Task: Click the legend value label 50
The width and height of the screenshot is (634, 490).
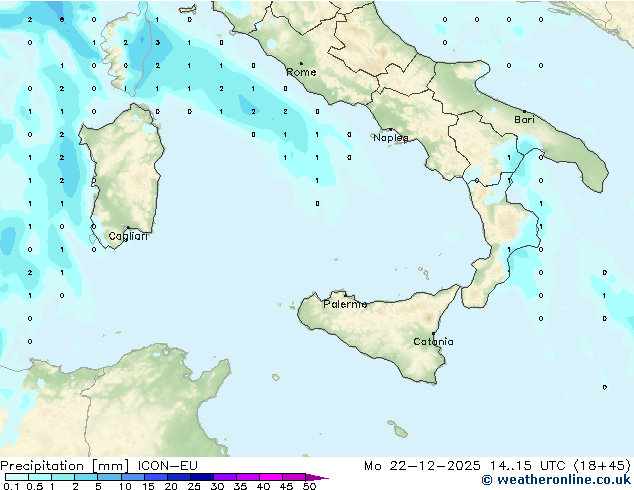Action: tap(310, 486)
